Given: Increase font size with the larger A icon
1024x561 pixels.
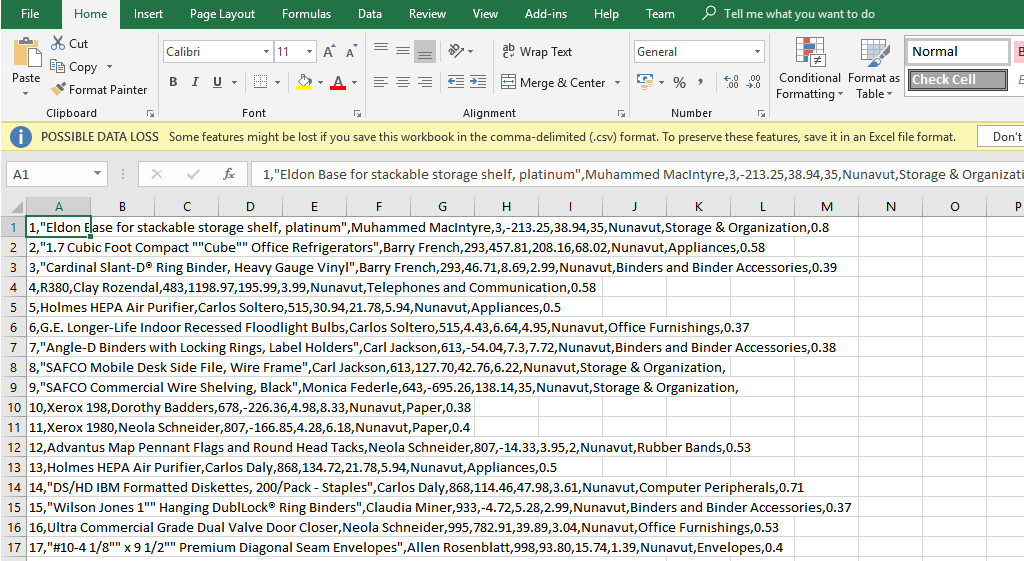Looking at the screenshot, I should [329, 52].
